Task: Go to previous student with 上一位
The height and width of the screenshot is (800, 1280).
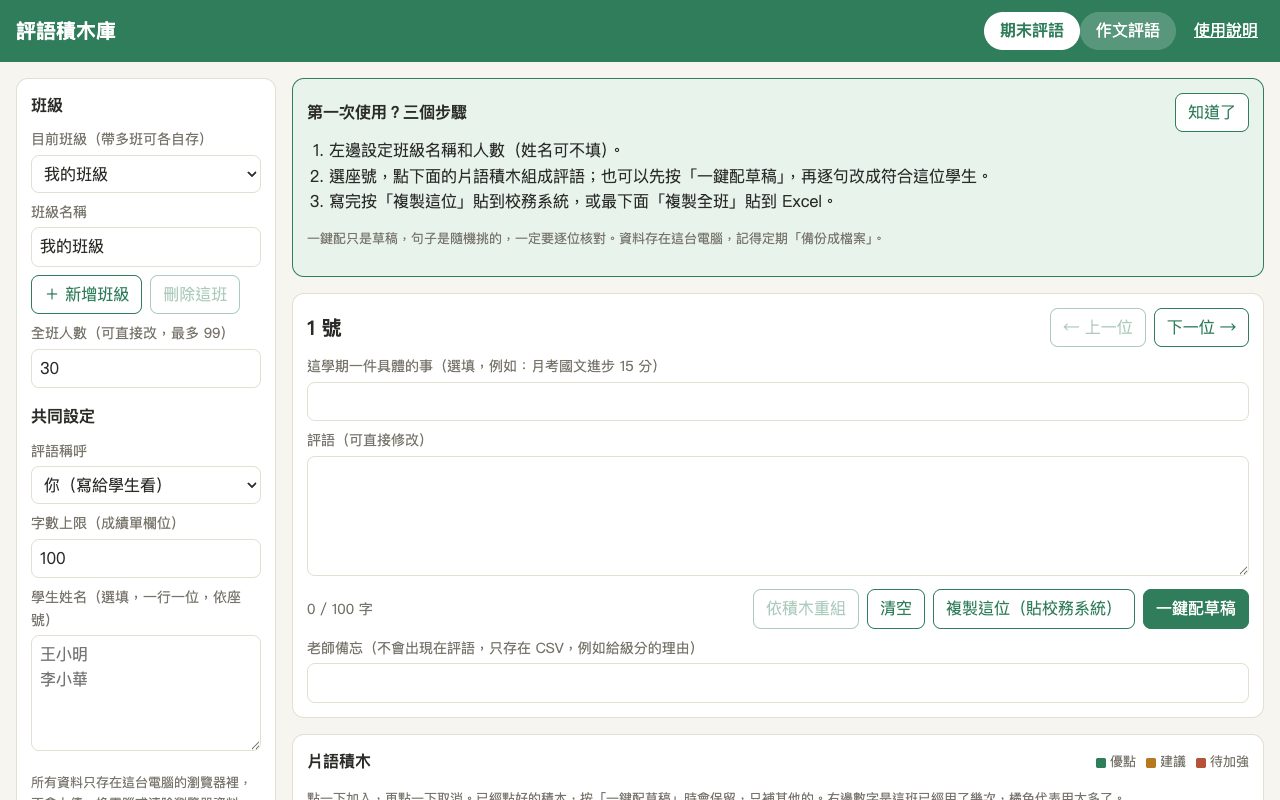Action: point(1098,328)
